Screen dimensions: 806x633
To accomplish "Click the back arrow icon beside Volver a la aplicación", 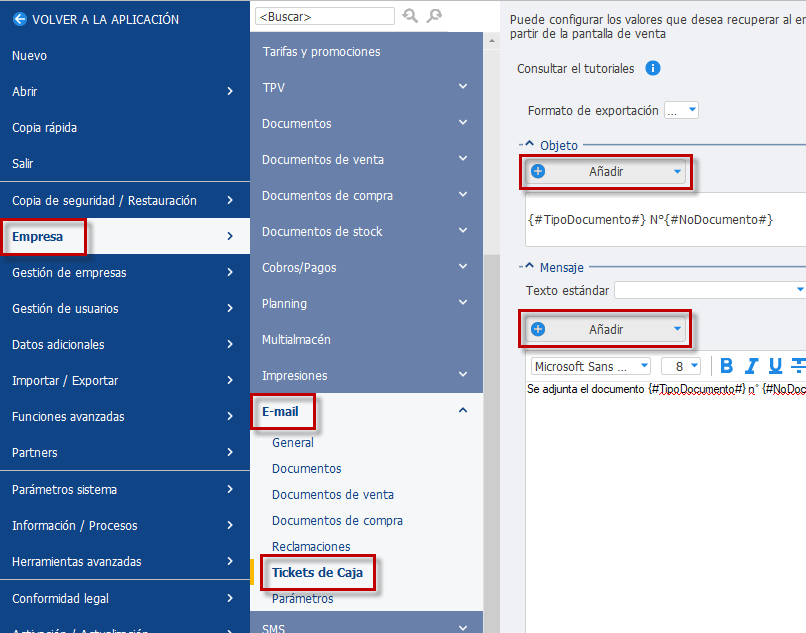I will coord(20,20).
